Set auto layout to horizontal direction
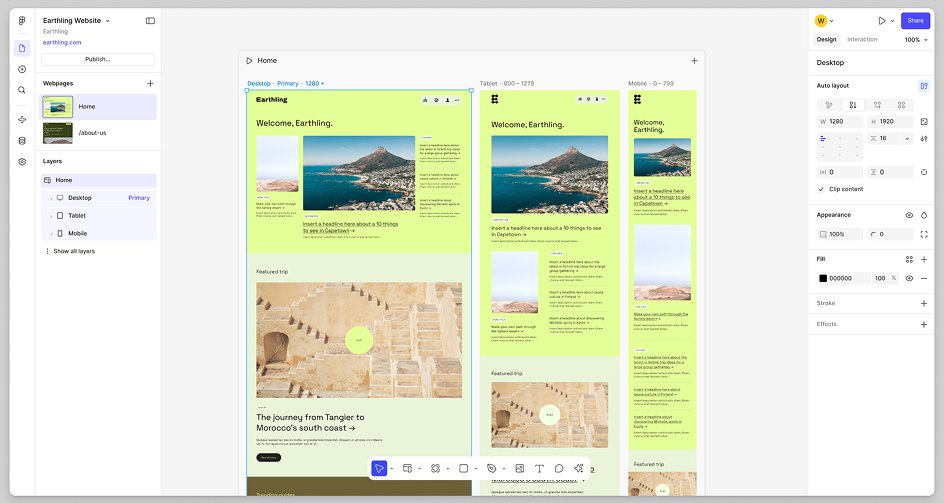The height and width of the screenshot is (503, 944). (877, 105)
